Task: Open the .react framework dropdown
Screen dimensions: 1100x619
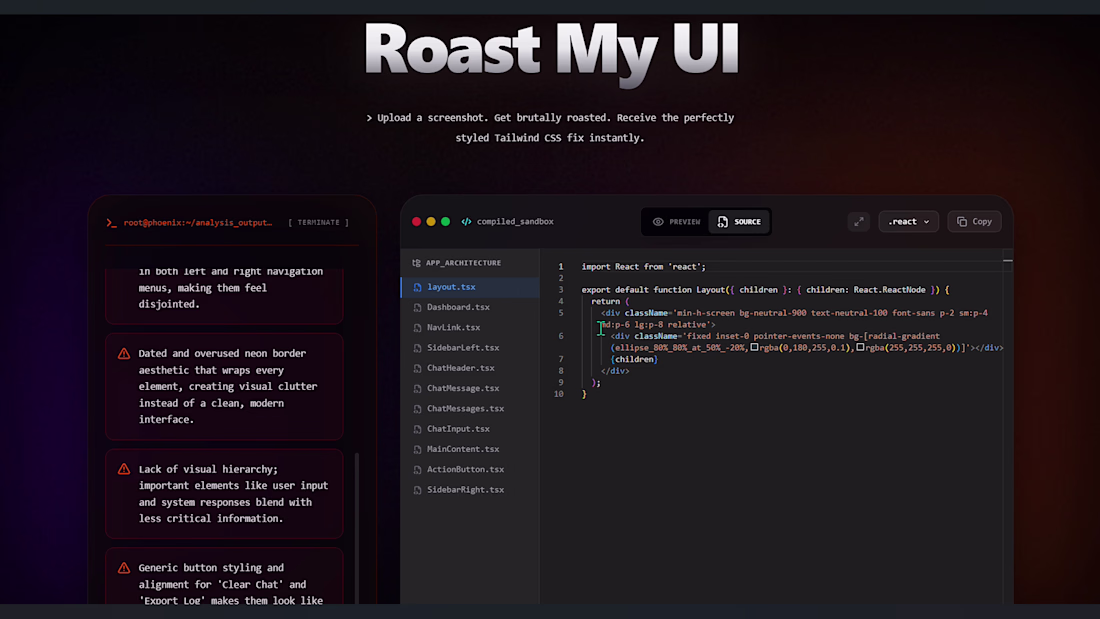Action: [x=908, y=222]
